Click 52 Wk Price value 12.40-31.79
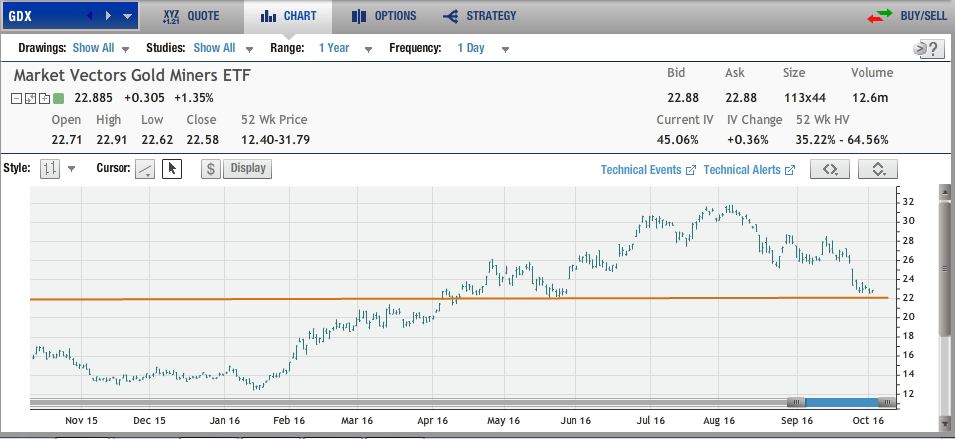Image resolution: width=955 pixels, height=439 pixels. pyautogui.click(x=275, y=140)
